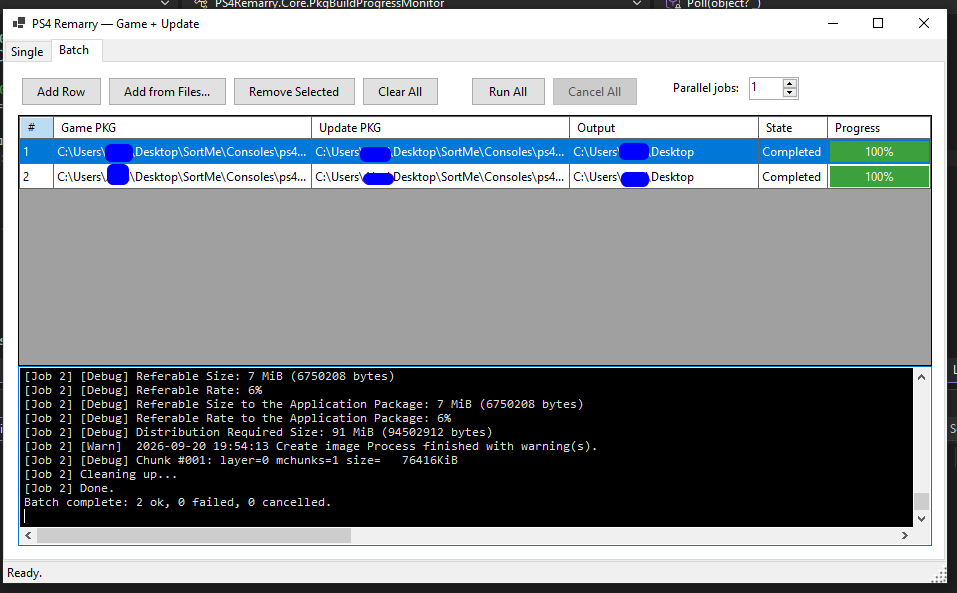Click log horizontal scroll right arrow

click(905, 535)
